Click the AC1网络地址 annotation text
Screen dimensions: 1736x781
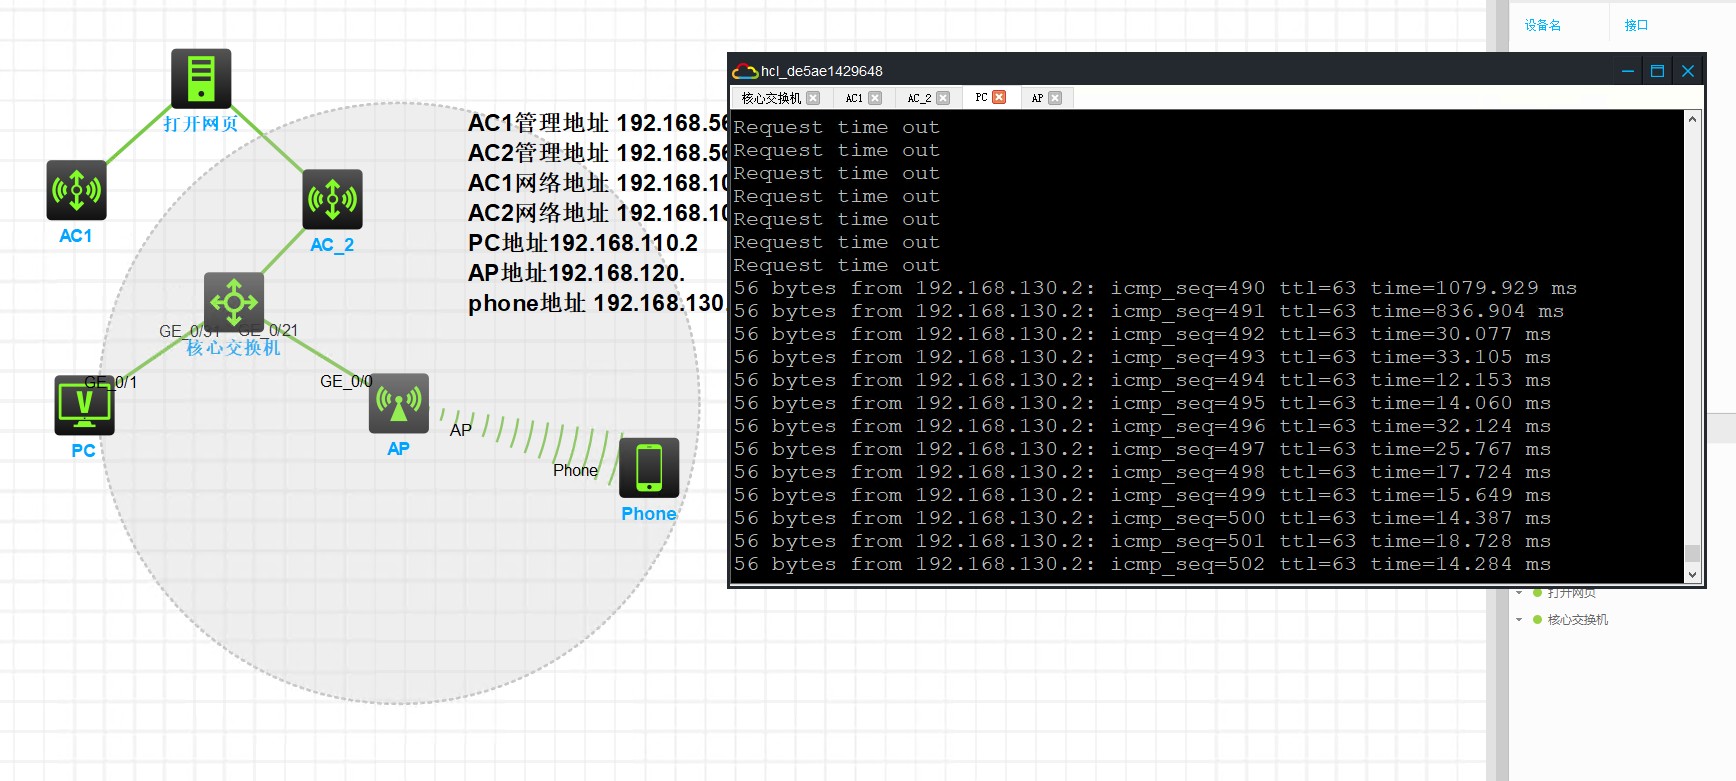pos(597,183)
